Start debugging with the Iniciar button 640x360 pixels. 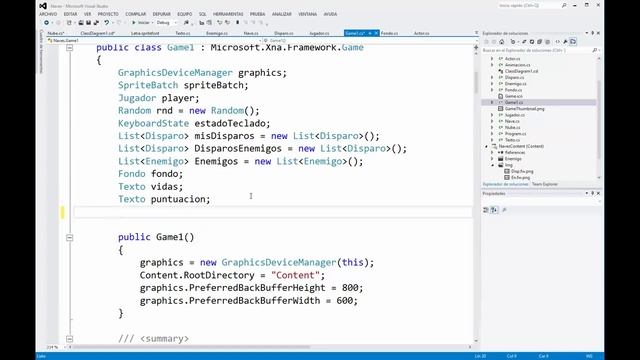coord(140,23)
